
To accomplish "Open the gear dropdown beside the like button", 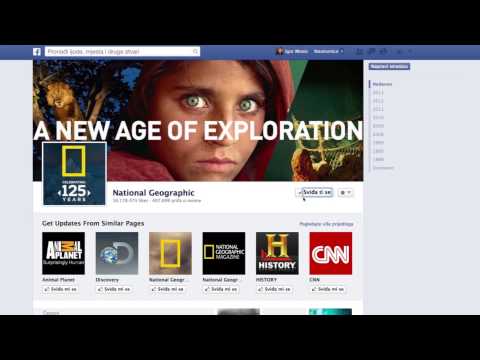I will coord(345,193).
